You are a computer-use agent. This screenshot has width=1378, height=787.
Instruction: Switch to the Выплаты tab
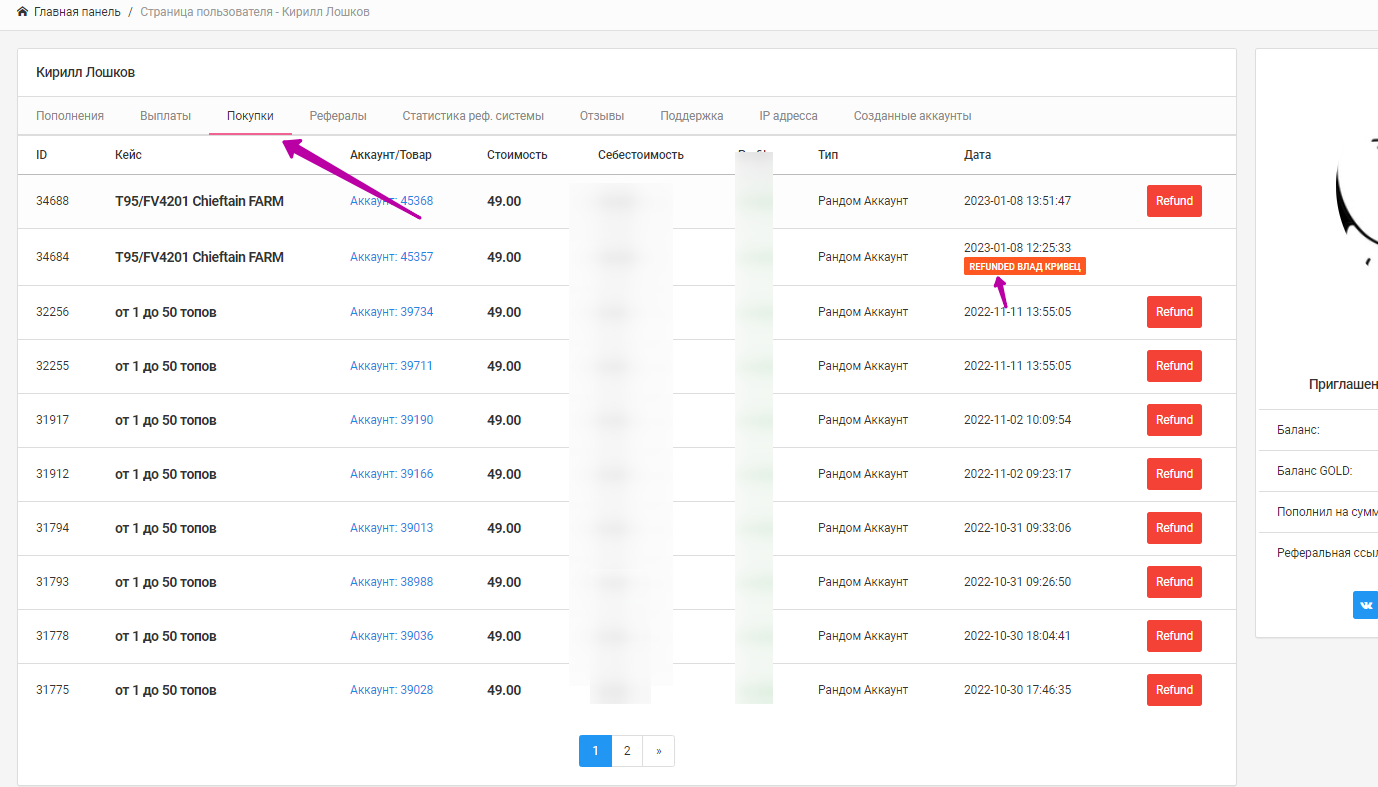pyautogui.click(x=165, y=116)
